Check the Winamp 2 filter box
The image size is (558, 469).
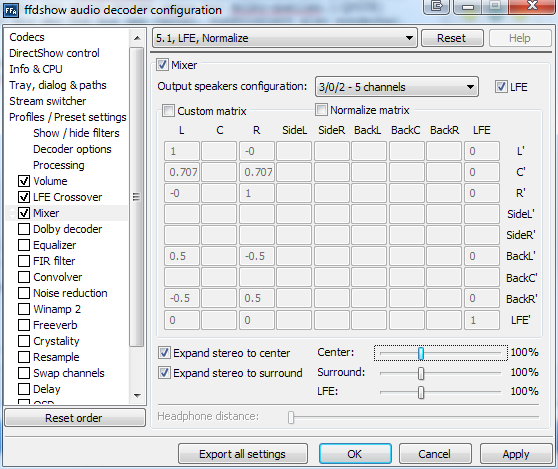click(x=24, y=309)
